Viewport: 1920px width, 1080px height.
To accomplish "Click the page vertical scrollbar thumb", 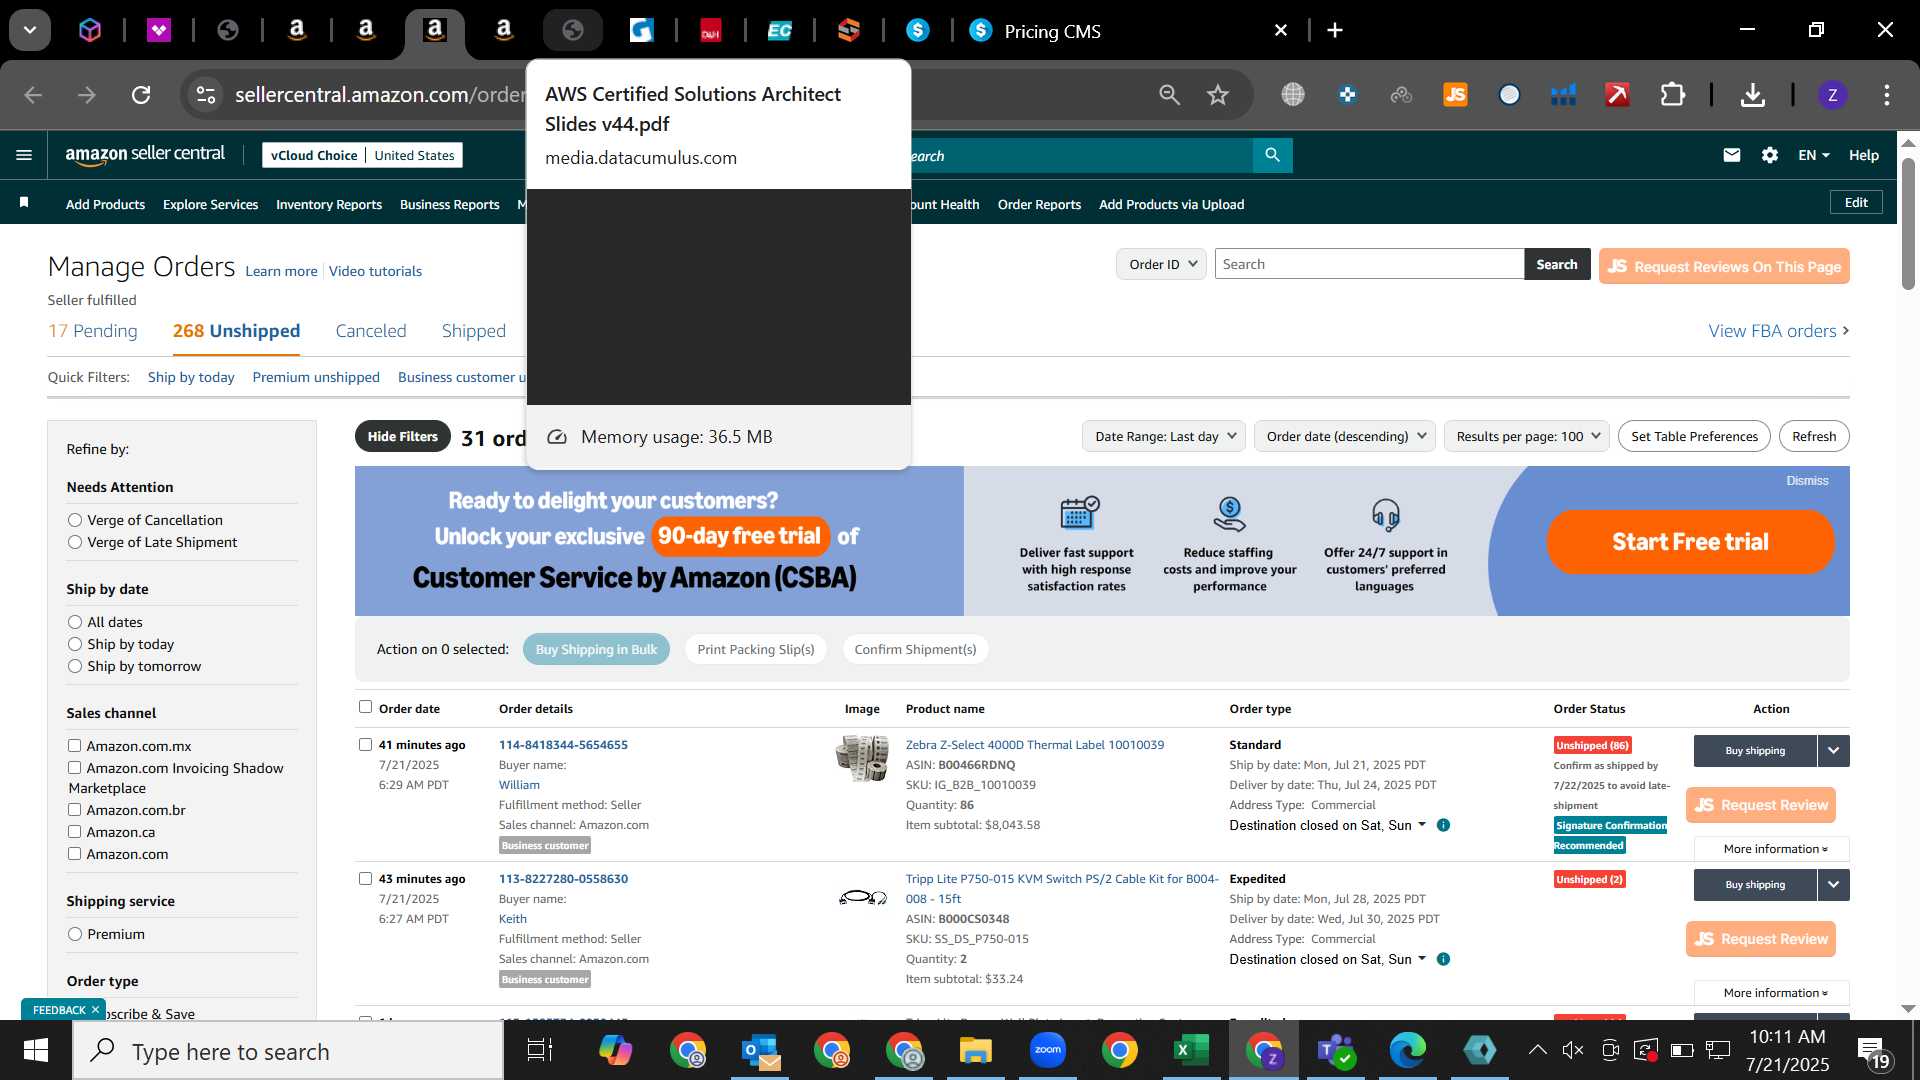I will 1908,225.
